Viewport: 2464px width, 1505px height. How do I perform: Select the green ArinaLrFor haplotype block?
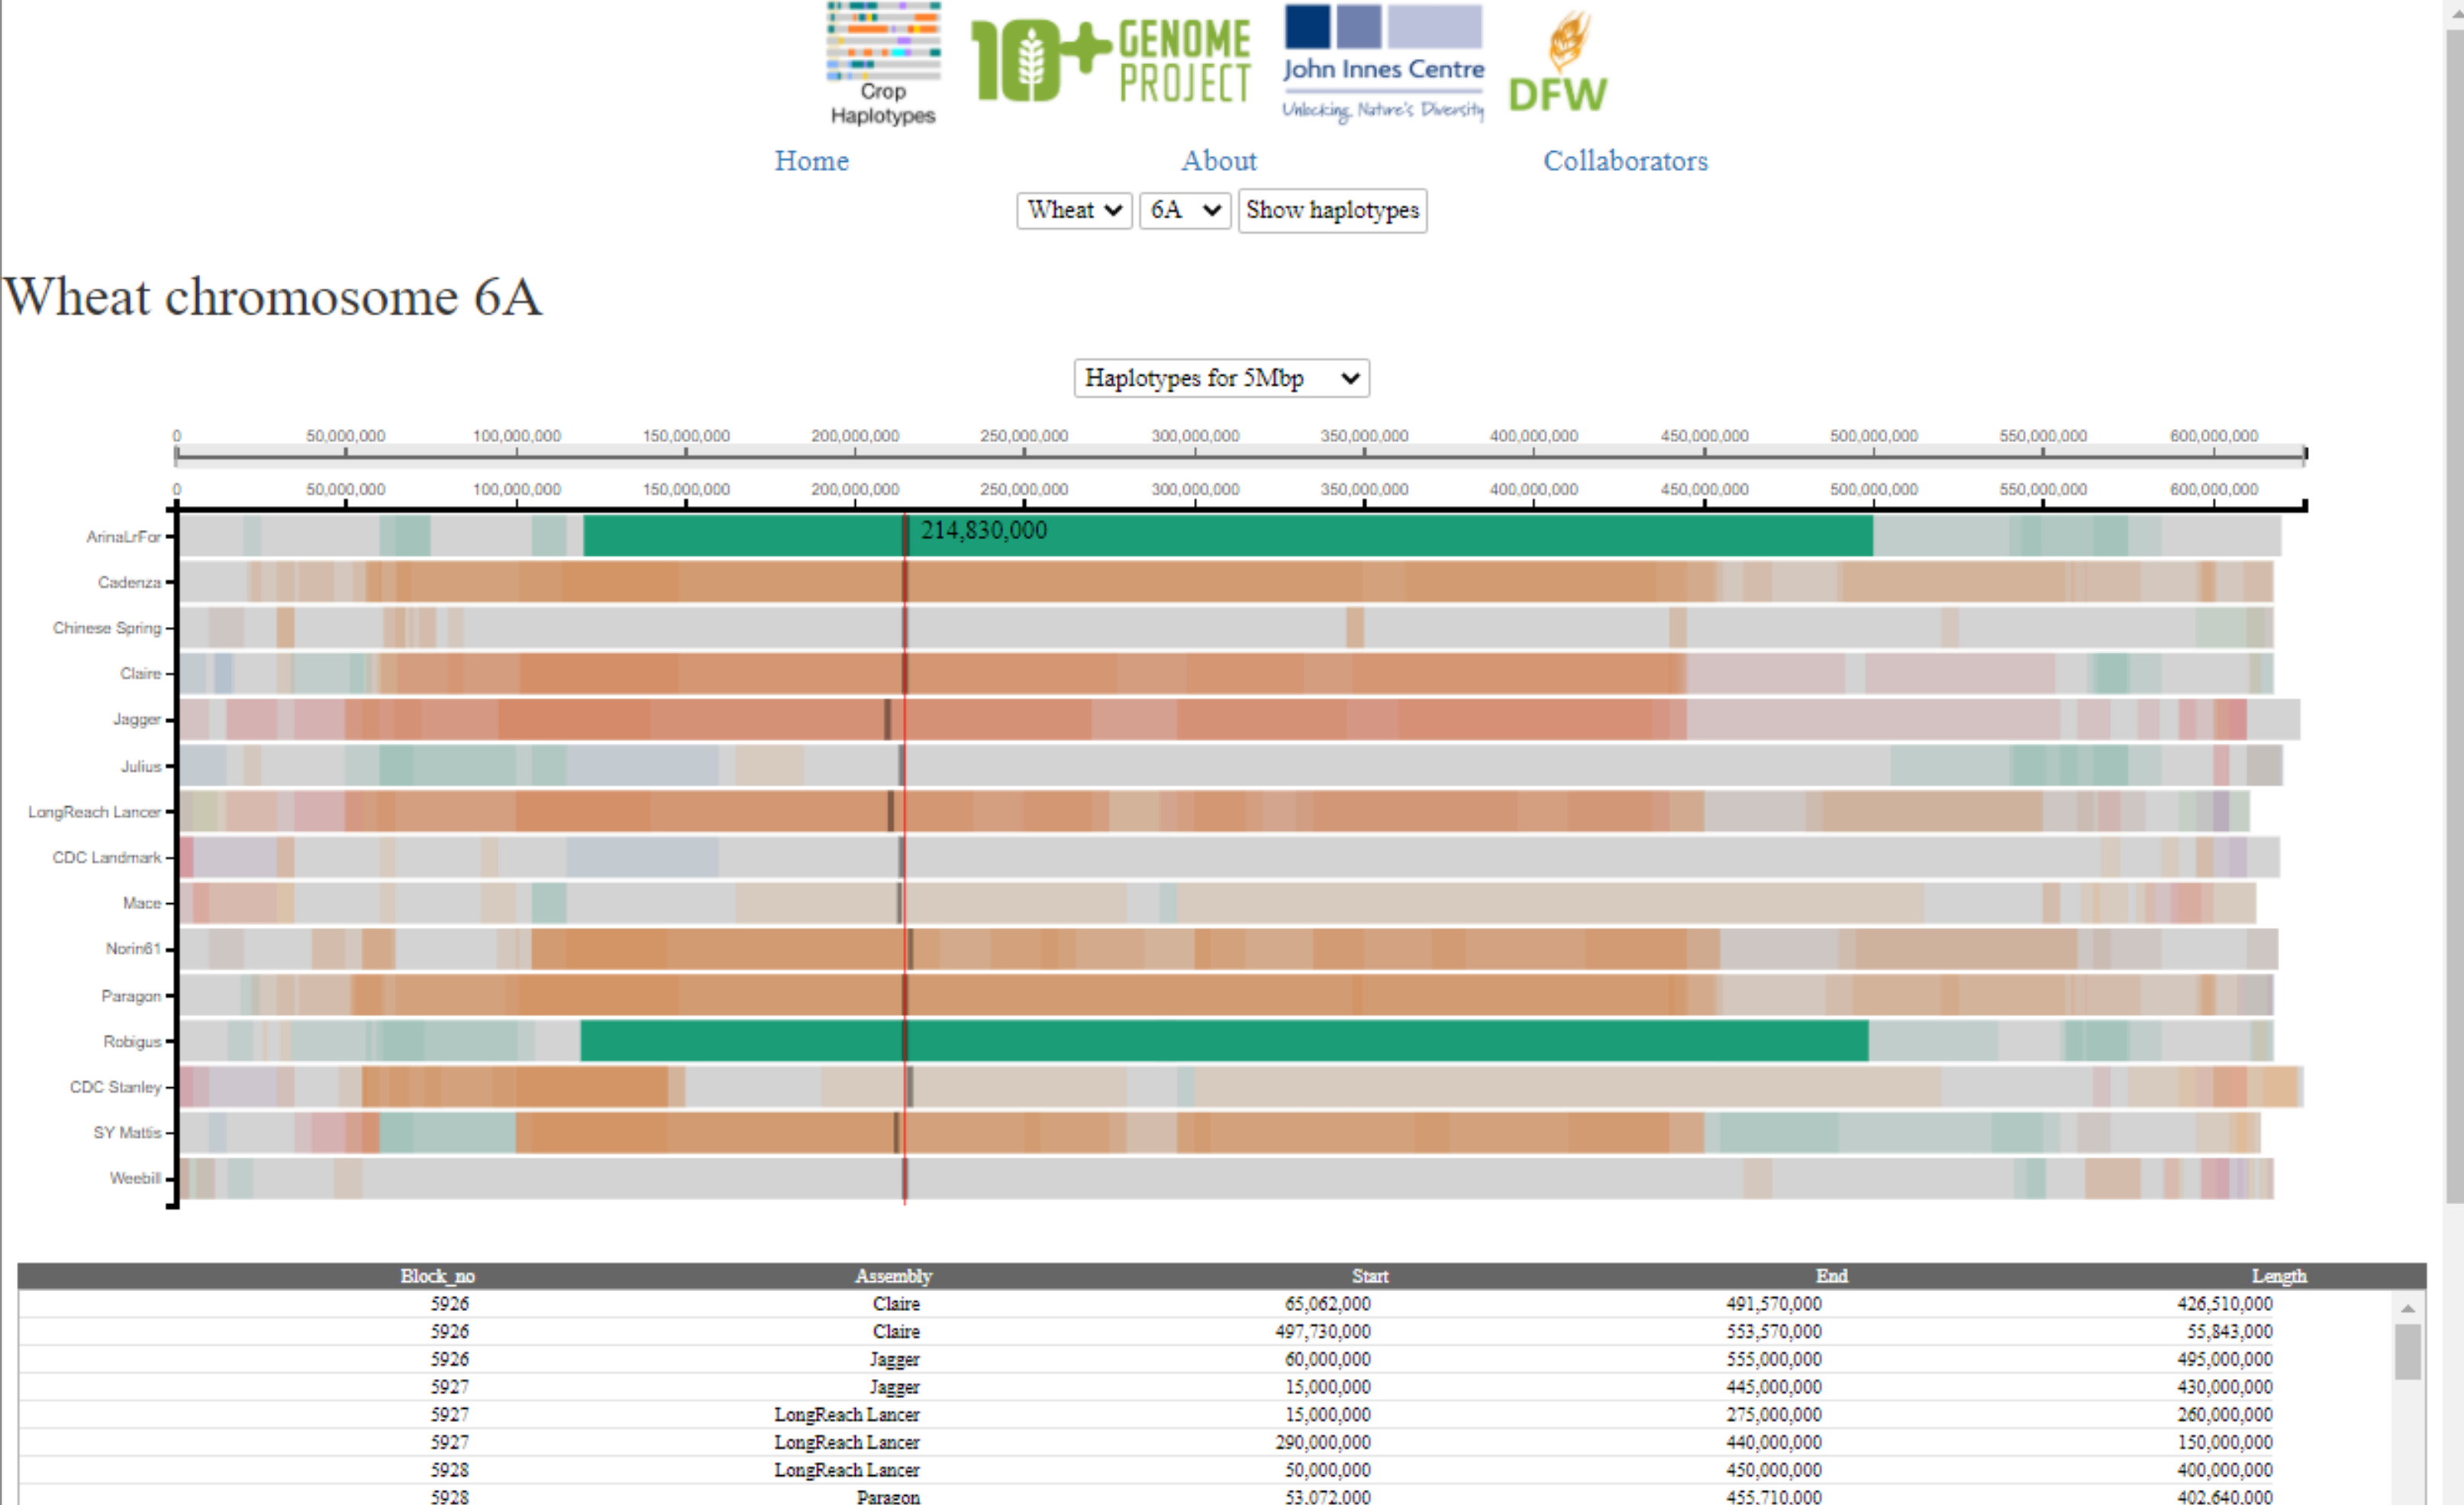[x=1228, y=536]
